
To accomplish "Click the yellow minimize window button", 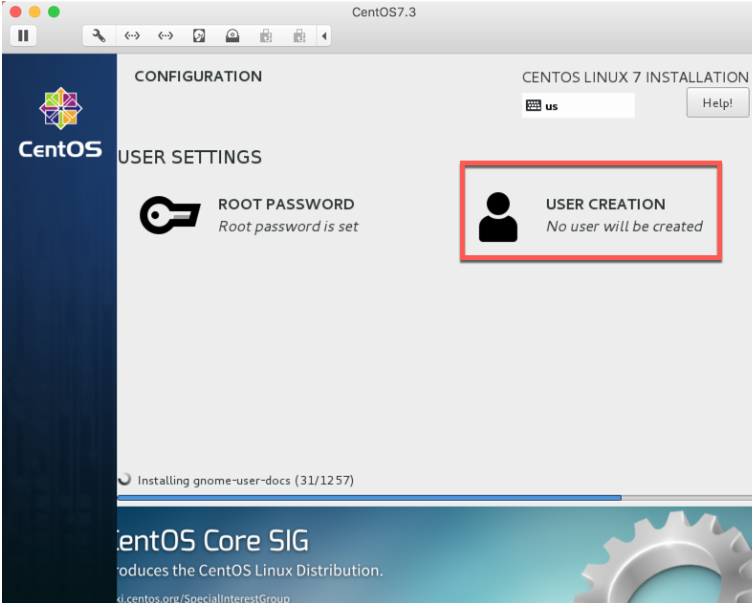I will click(x=35, y=12).
